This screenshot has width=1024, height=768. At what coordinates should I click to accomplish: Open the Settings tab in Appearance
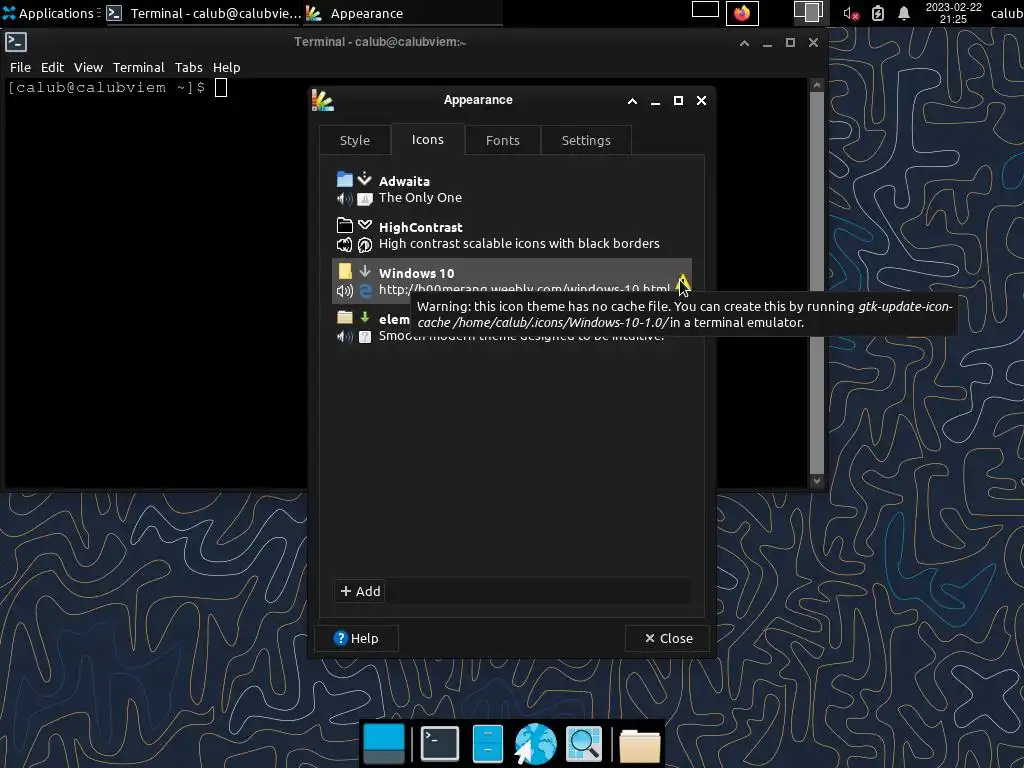pos(586,140)
